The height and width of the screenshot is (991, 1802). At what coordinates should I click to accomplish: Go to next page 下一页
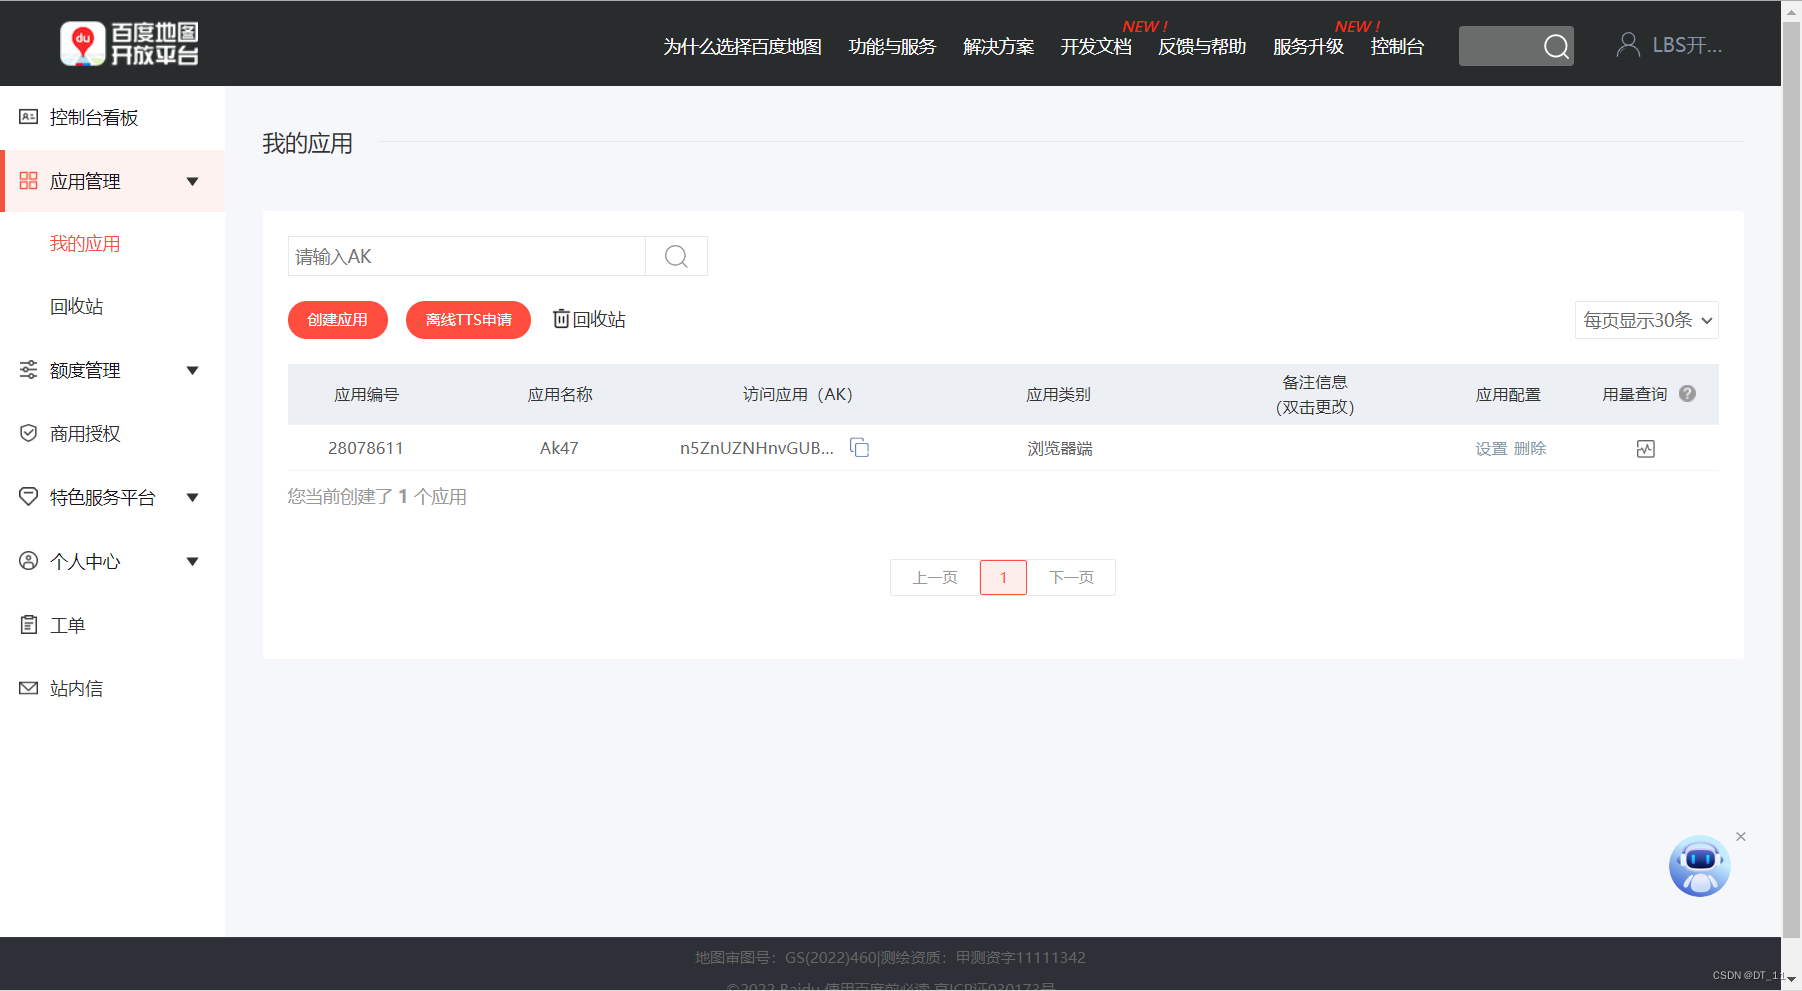(1071, 577)
